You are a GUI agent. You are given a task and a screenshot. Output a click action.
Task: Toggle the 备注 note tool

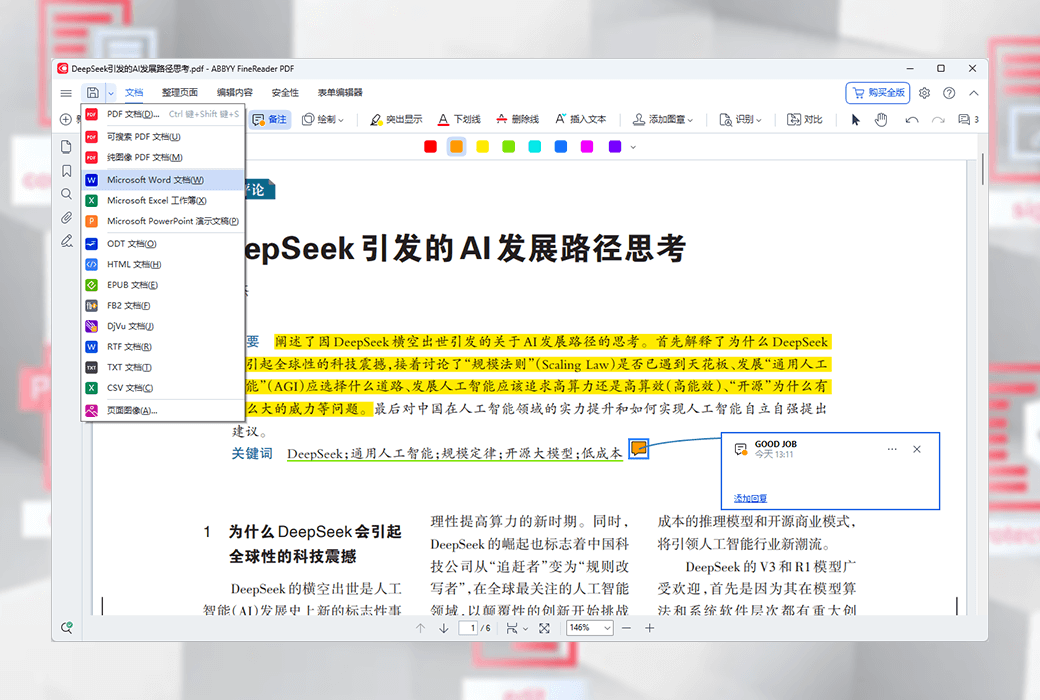[269, 119]
